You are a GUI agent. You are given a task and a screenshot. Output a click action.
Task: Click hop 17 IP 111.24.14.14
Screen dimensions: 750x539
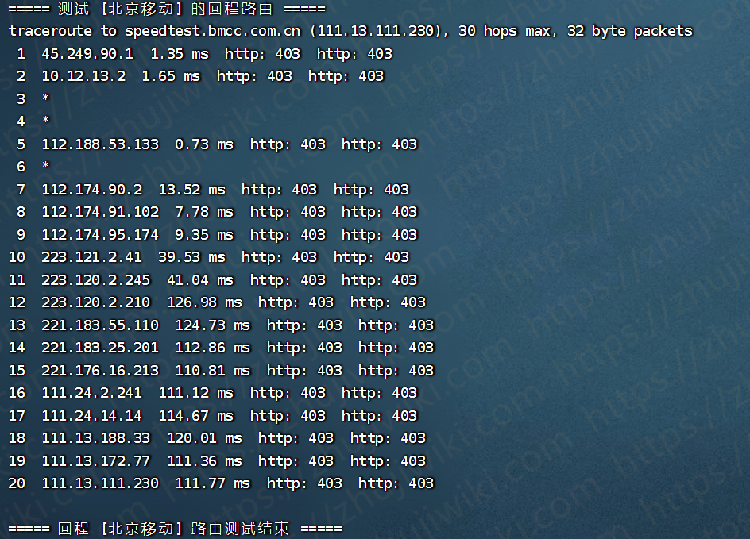tap(92, 416)
